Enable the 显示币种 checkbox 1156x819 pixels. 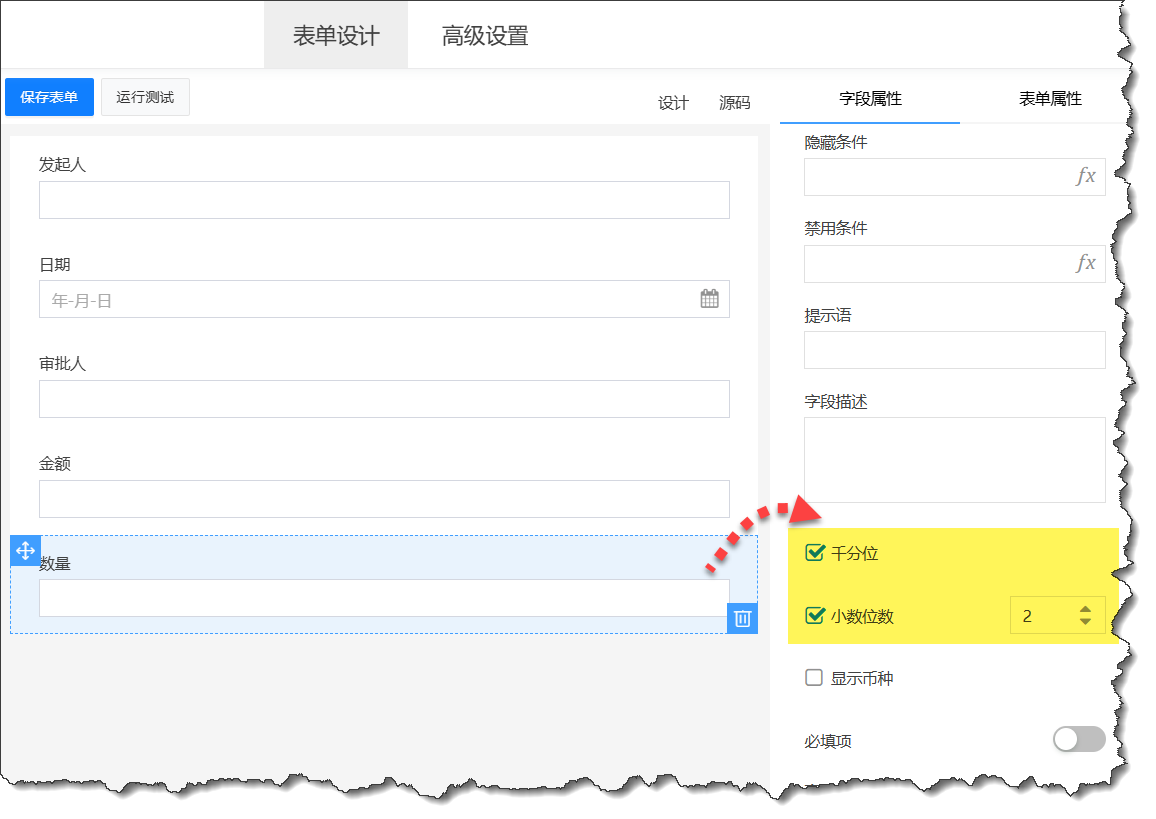(814, 678)
